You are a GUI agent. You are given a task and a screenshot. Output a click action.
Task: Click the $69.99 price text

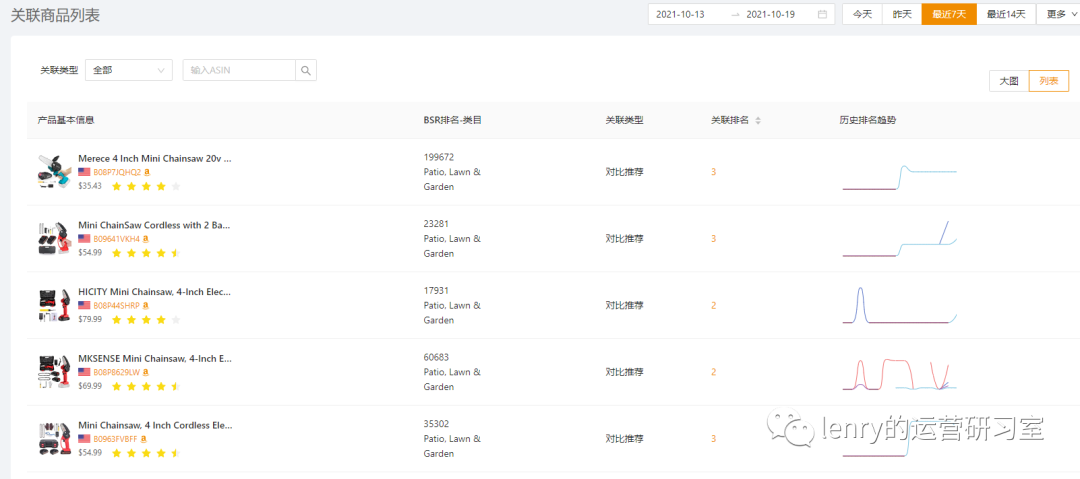tap(90, 387)
